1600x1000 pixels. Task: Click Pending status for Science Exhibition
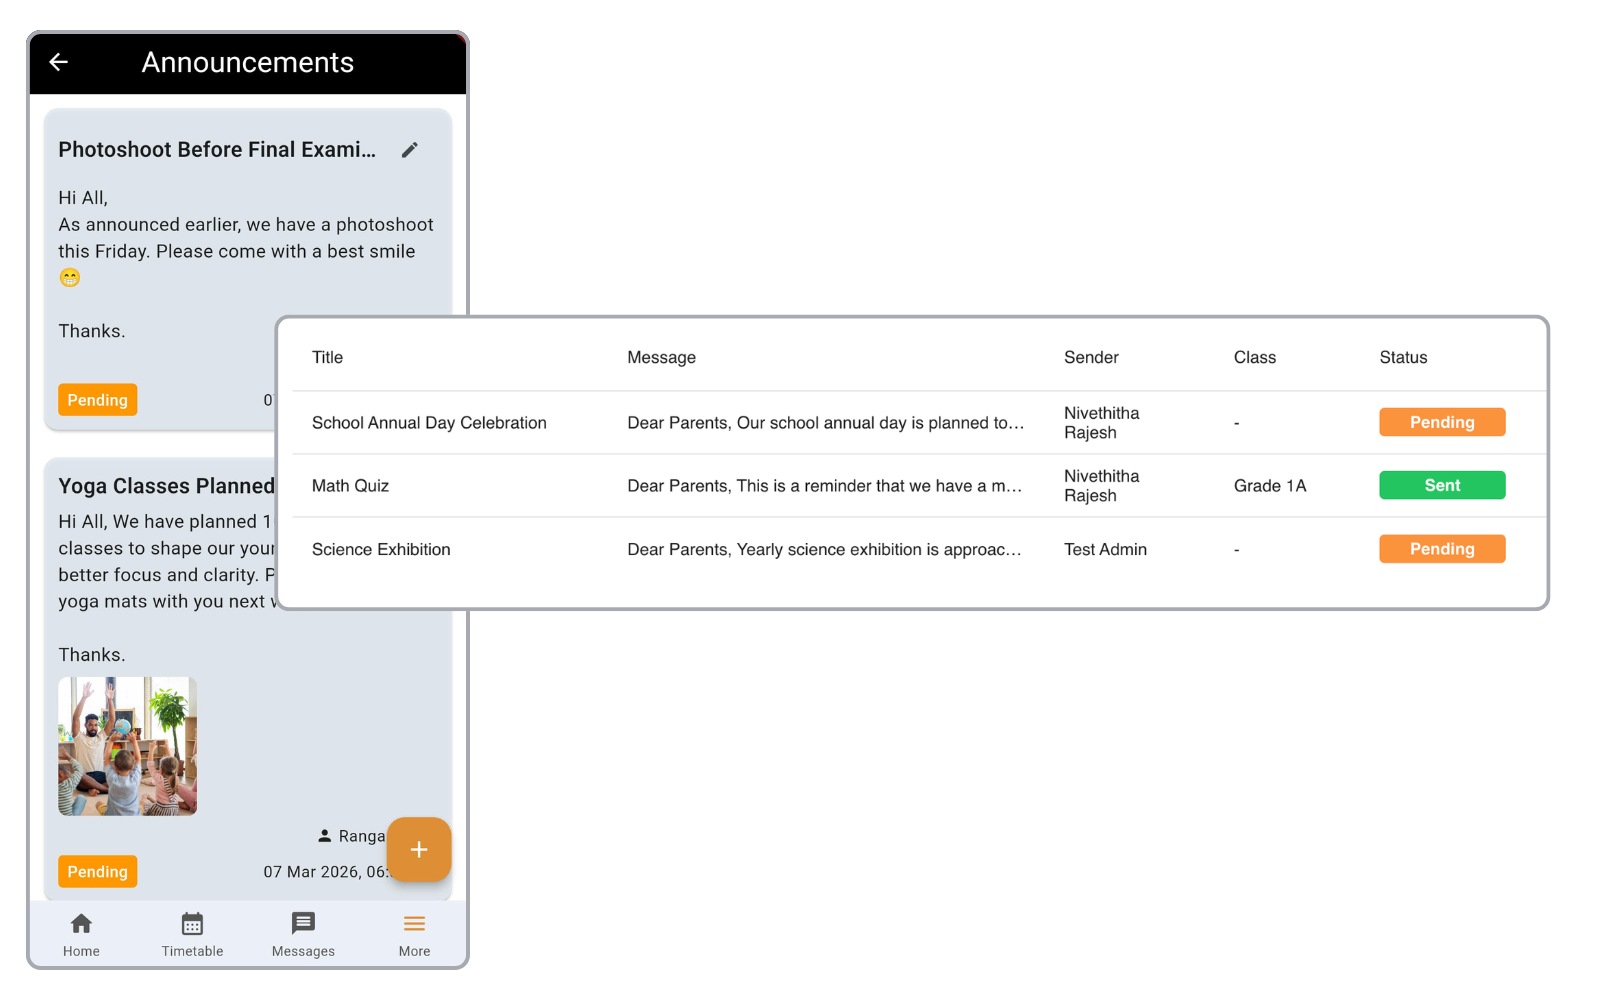[1441, 549]
